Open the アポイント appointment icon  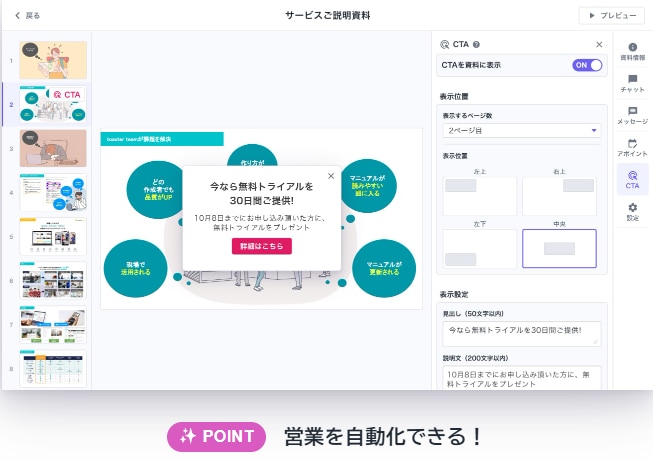tap(632, 147)
